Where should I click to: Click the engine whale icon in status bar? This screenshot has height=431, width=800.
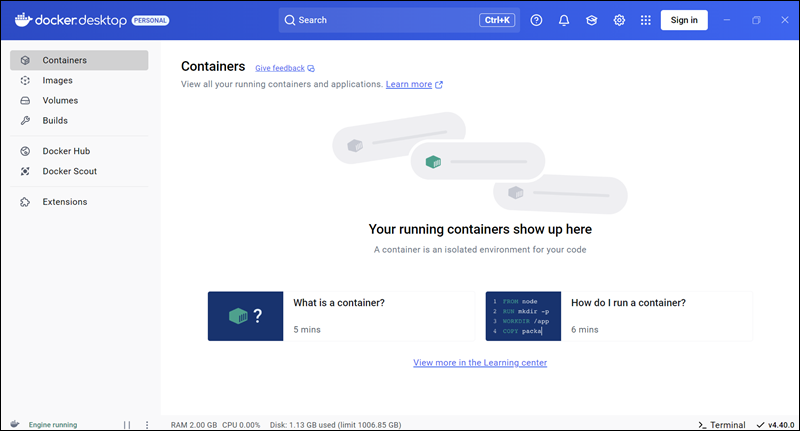(15, 424)
